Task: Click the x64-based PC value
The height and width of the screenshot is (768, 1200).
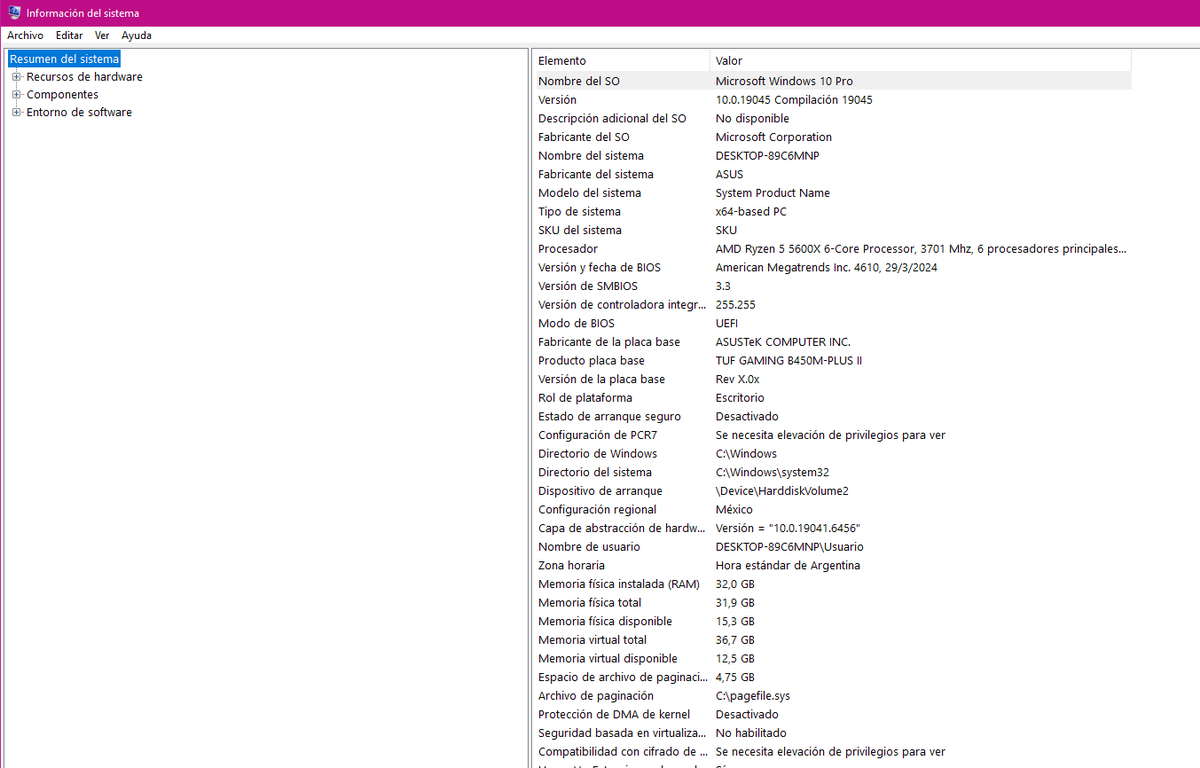Action: click(752, 212)
